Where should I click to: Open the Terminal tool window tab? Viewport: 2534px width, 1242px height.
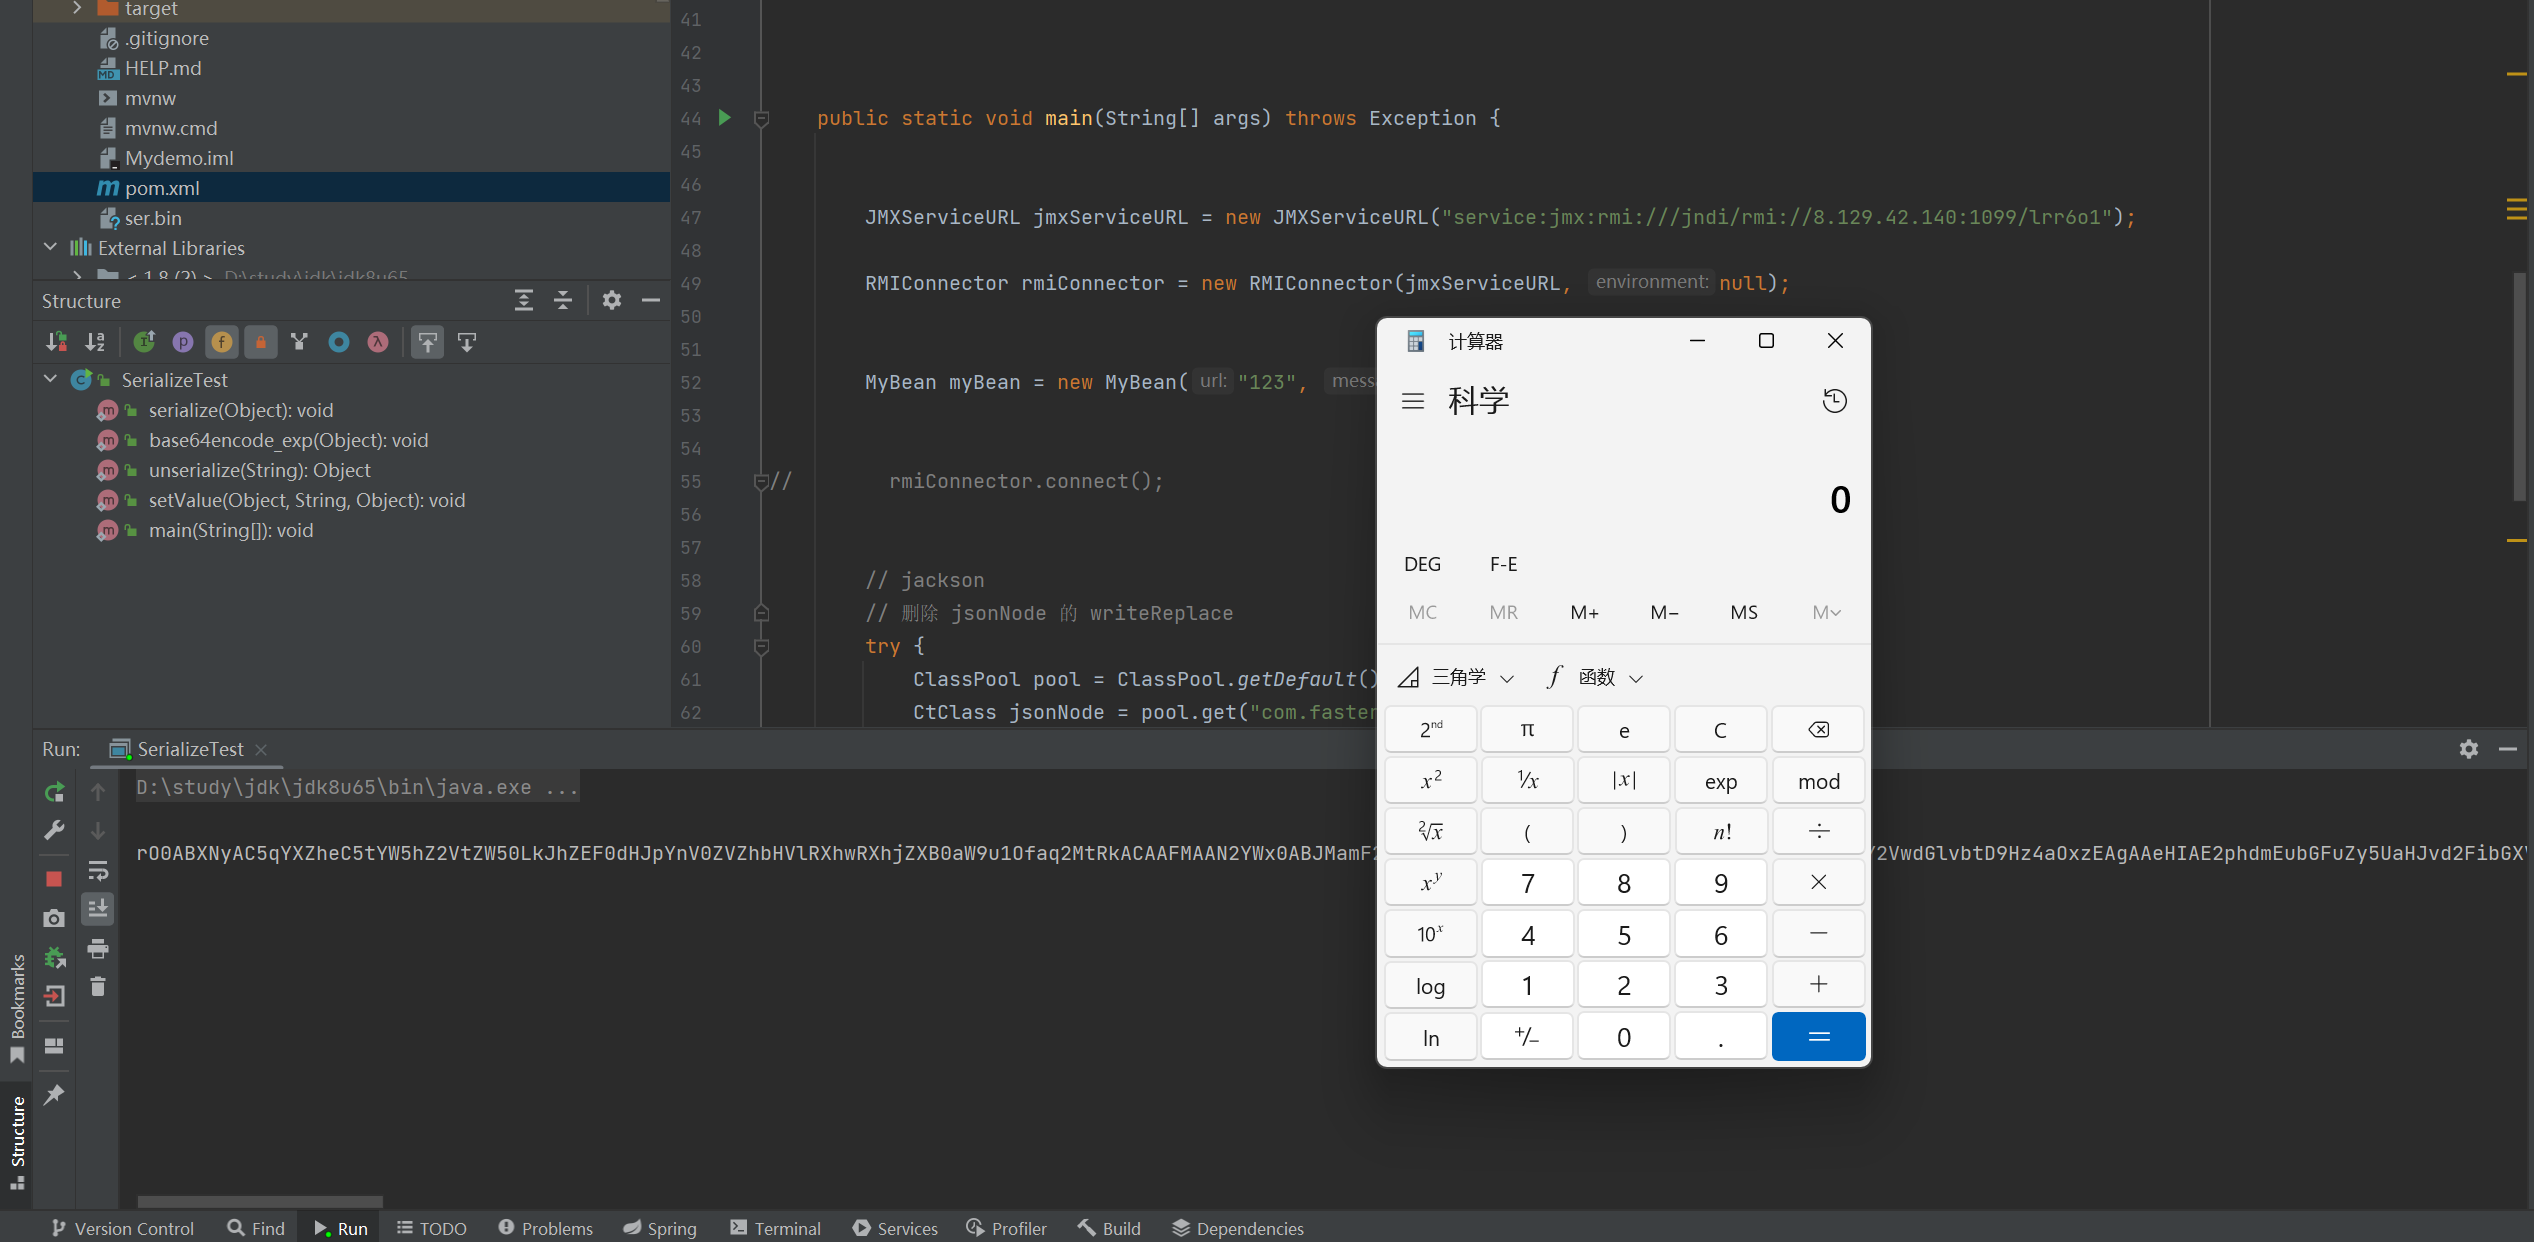(x=775, y=1228)
